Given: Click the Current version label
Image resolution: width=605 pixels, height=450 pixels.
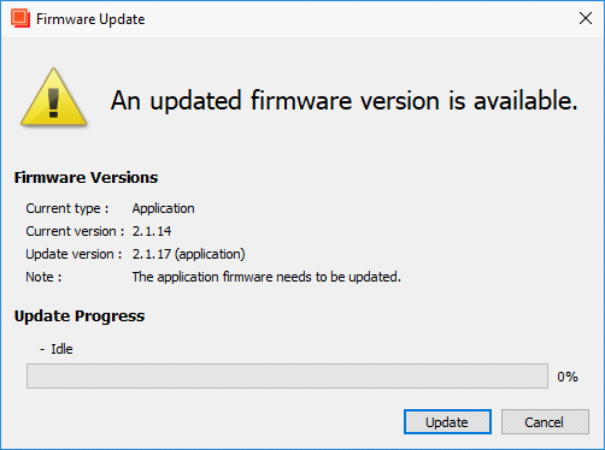Looking at the screenshot, I should point(75,231).
